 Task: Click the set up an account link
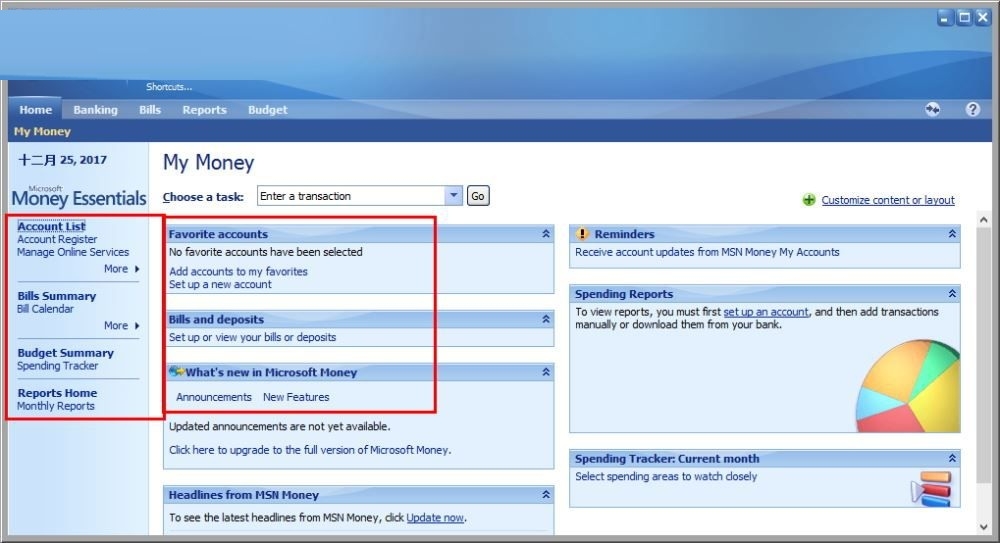click(766, 312)
